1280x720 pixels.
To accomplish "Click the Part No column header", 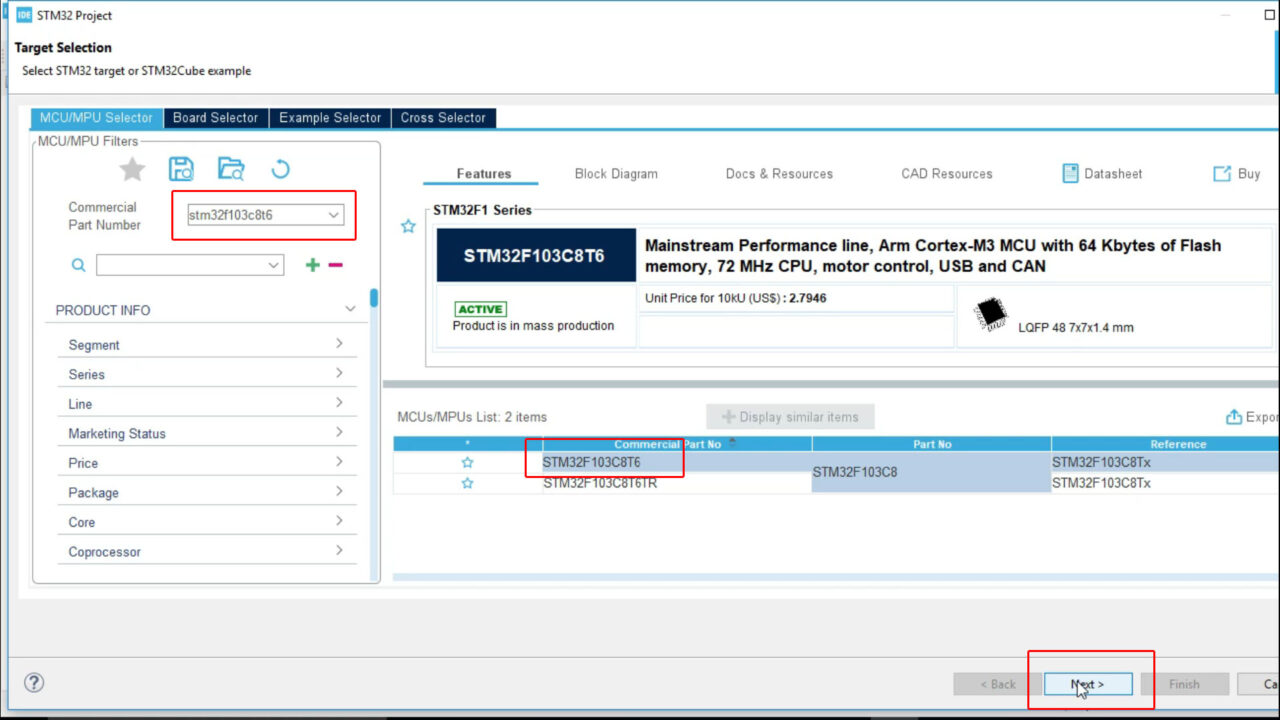I will (x=932, y=444).
